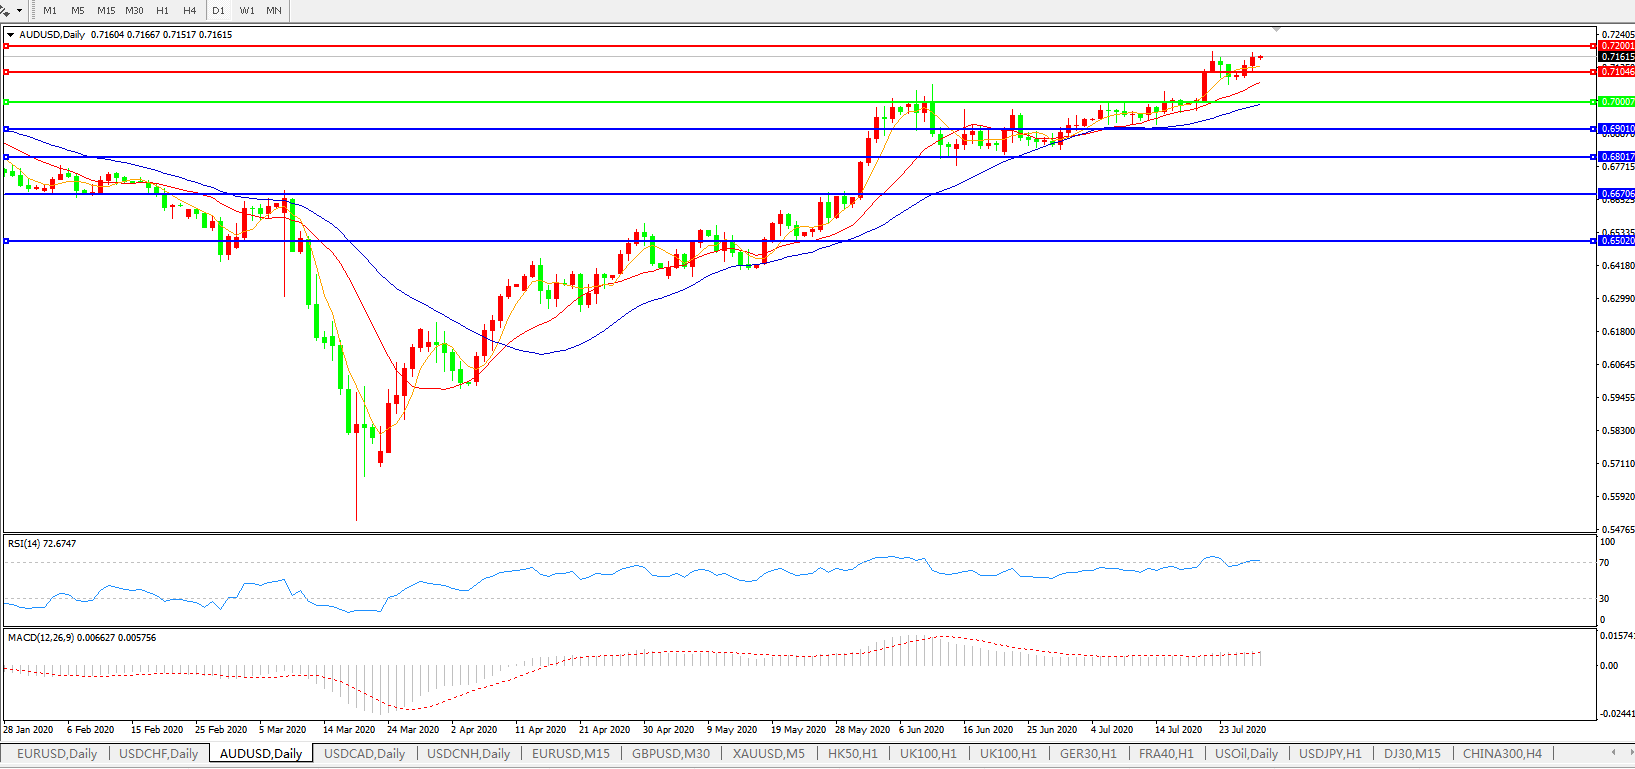Enable the MN monthly timeframe

[274, 11]
